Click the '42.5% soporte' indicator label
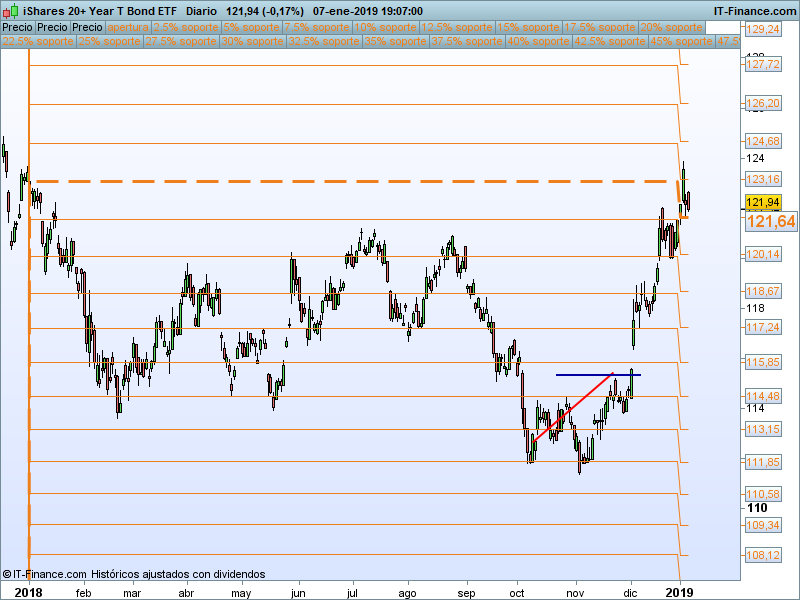 [x=610, y=41]
